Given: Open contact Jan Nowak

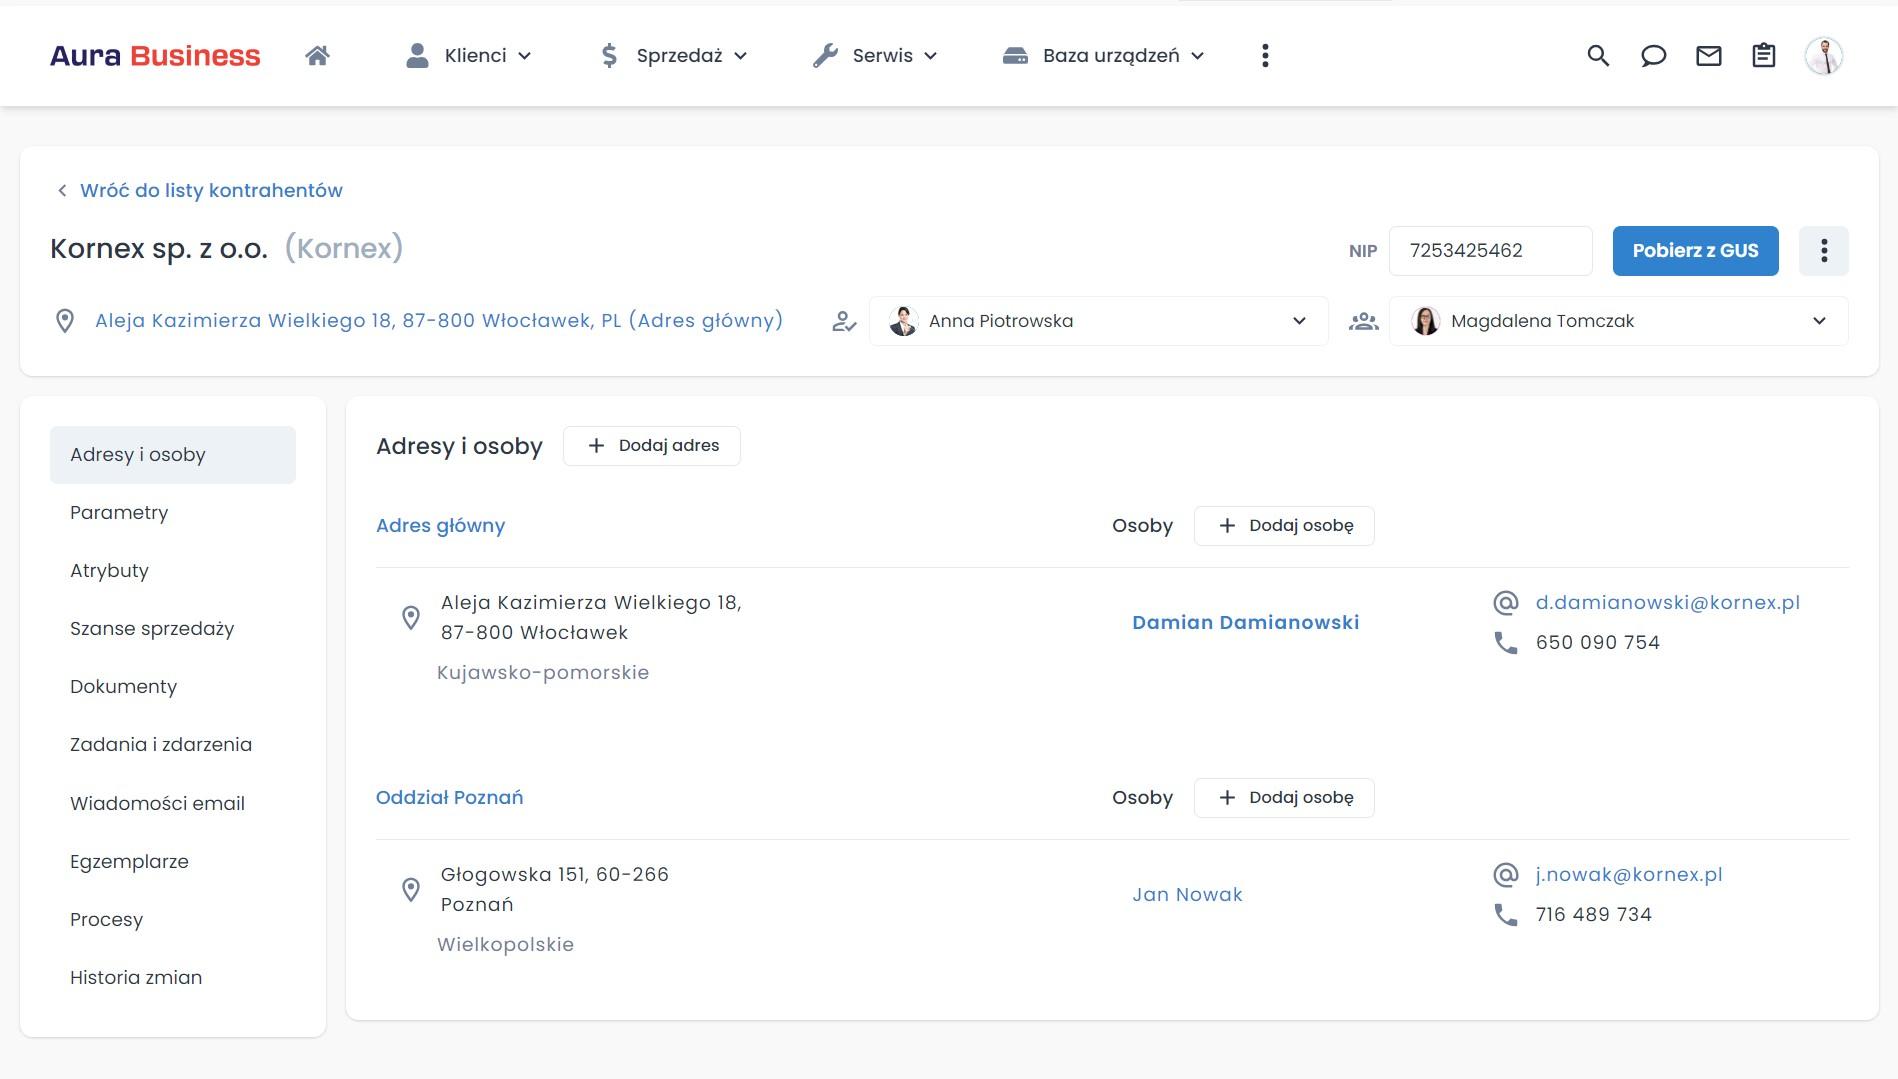Looking at the screenshot, I should click(x=1187, y=894).
